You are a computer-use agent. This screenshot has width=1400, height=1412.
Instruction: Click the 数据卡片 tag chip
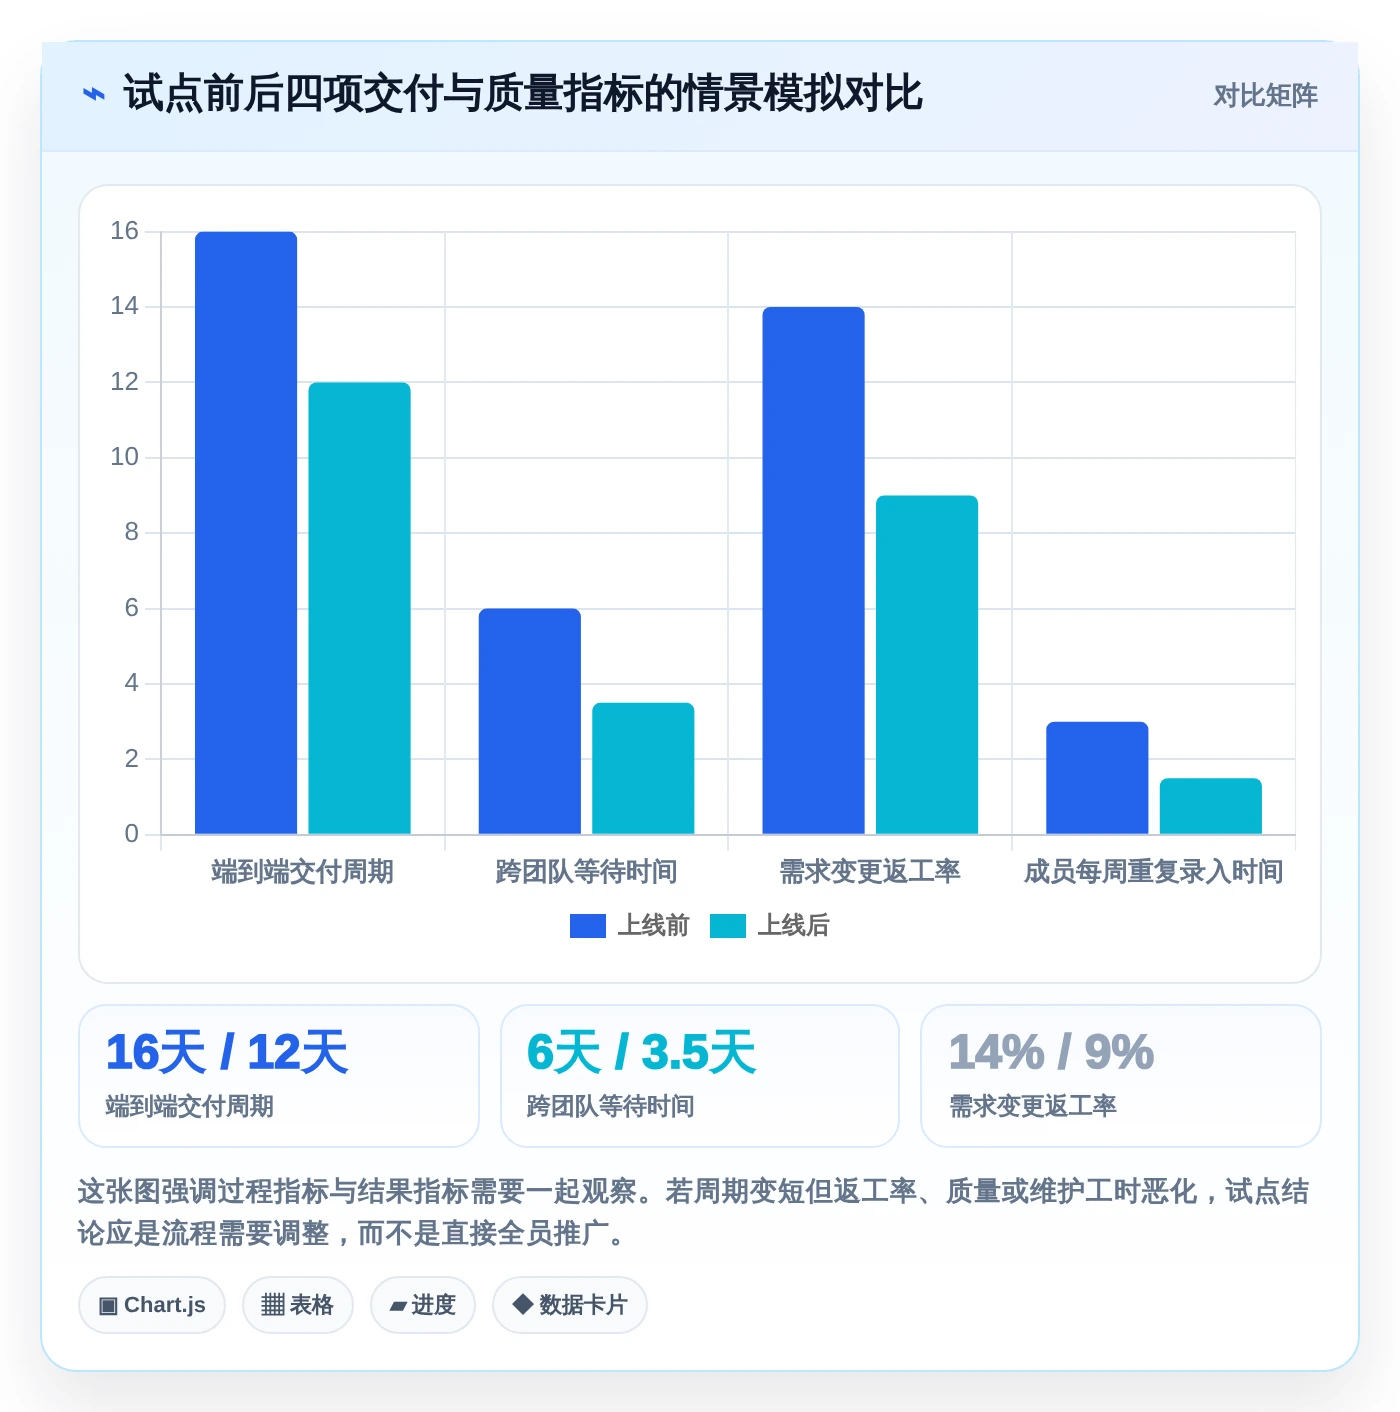coord(570,1305)
